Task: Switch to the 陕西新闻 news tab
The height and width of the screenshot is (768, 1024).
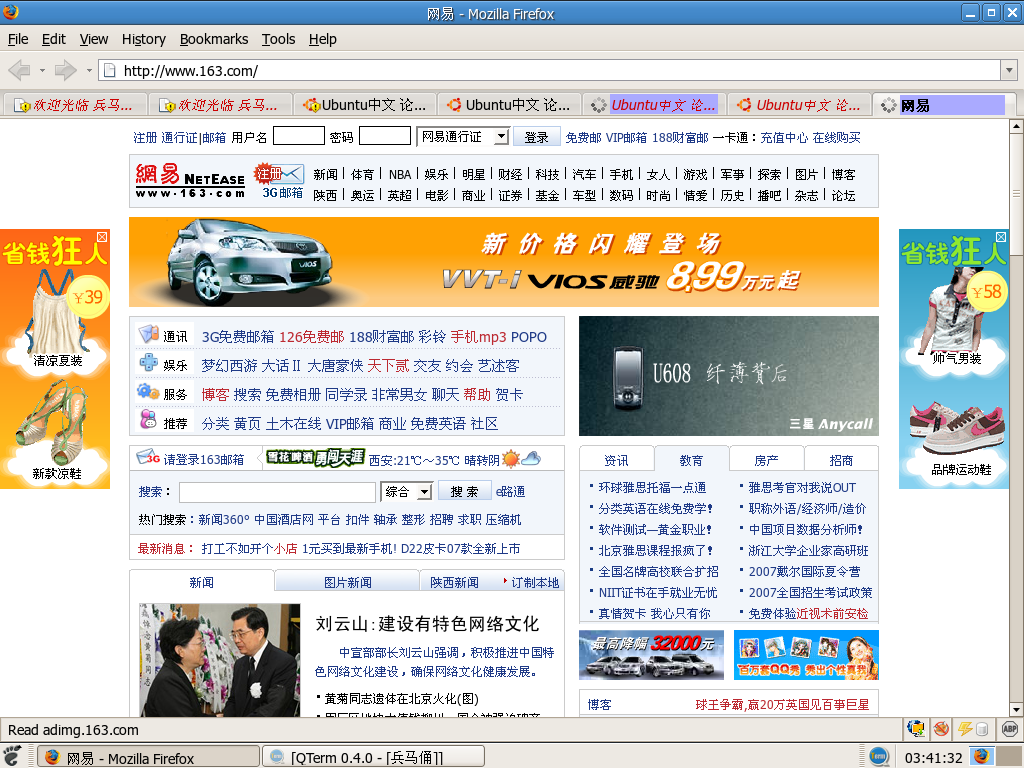Action: [455, 582]
